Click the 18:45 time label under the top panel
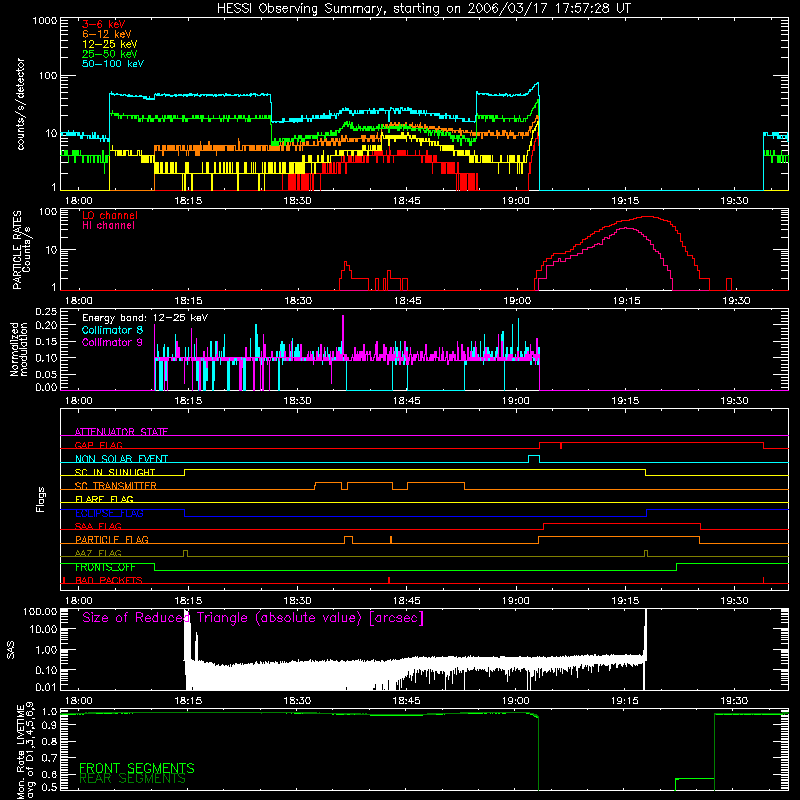Screen dimensions: 800x800 [407, 201]
